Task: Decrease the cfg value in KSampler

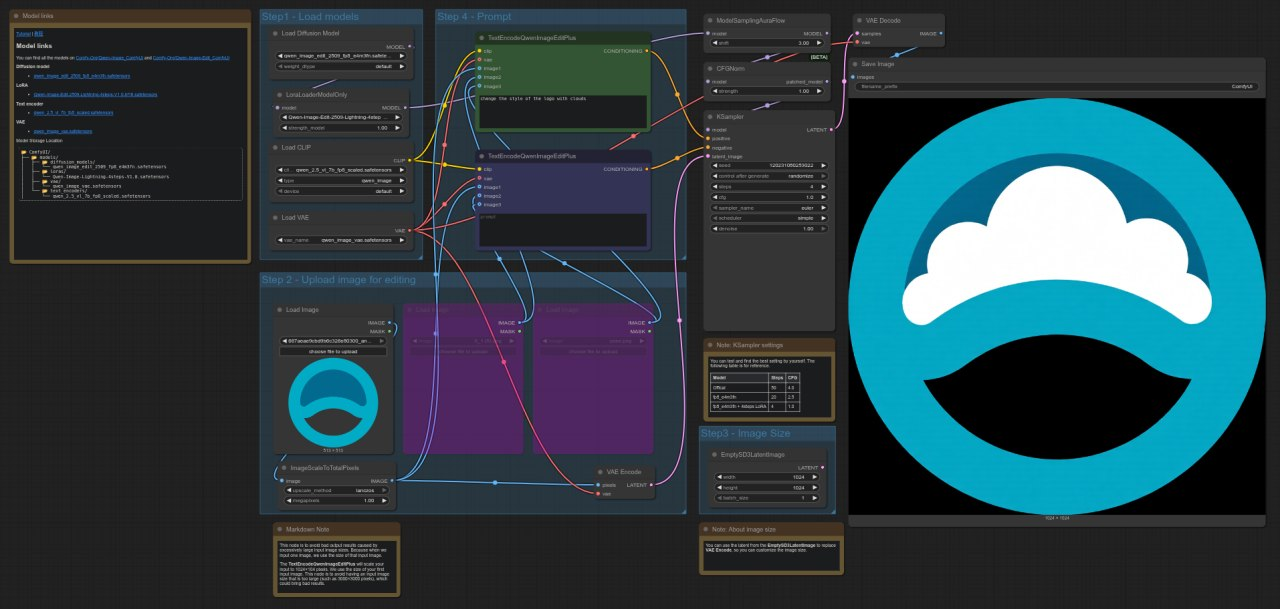Action: point(713,197)
